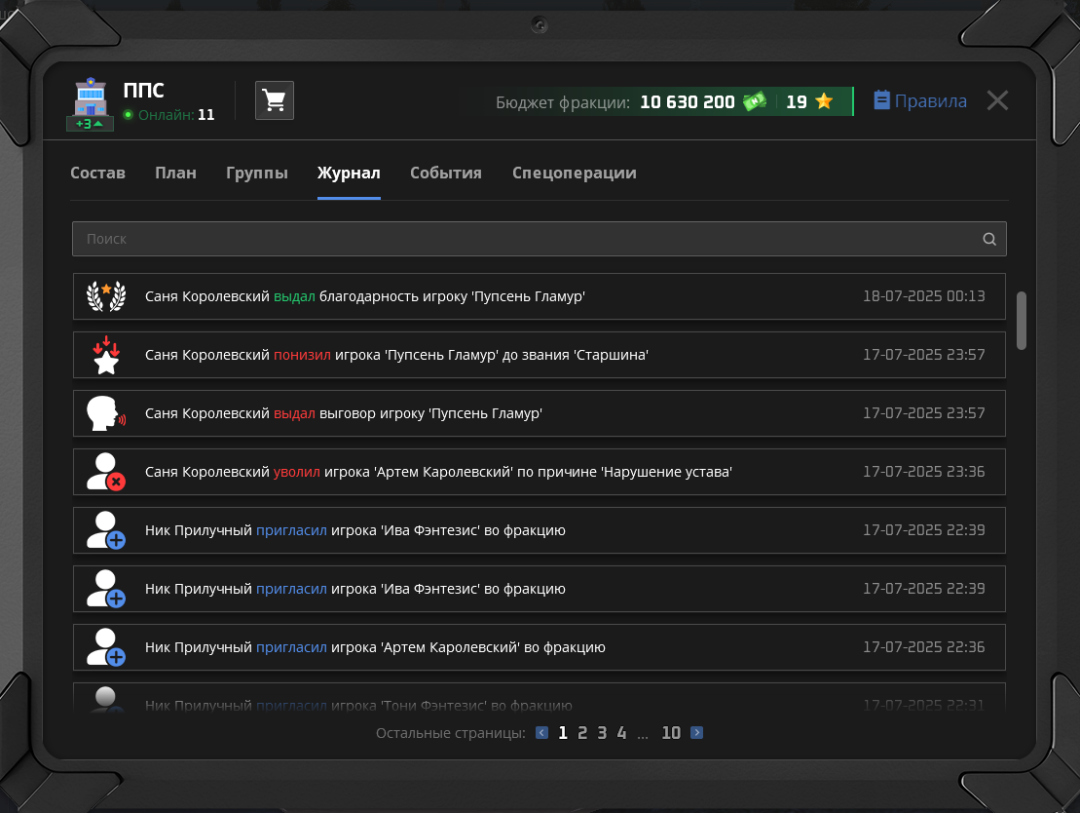Go to previous journal page arrow
Viewport: 1080px width, 813px height.
(x=542, y=732)
